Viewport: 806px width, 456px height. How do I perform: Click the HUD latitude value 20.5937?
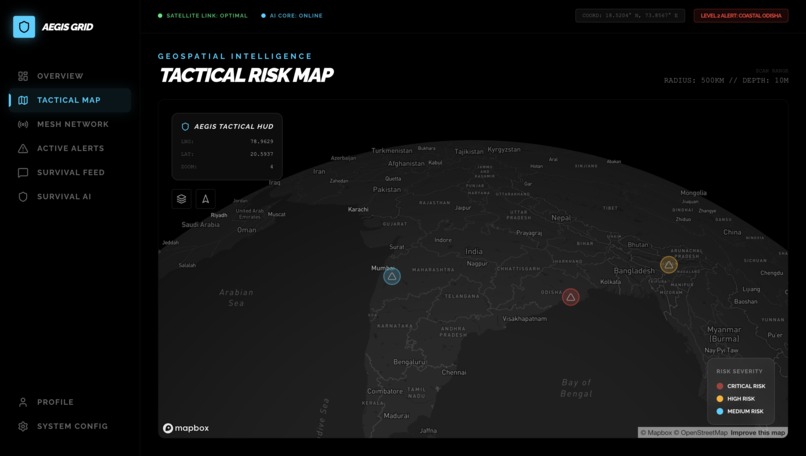[x=262, y=154]
